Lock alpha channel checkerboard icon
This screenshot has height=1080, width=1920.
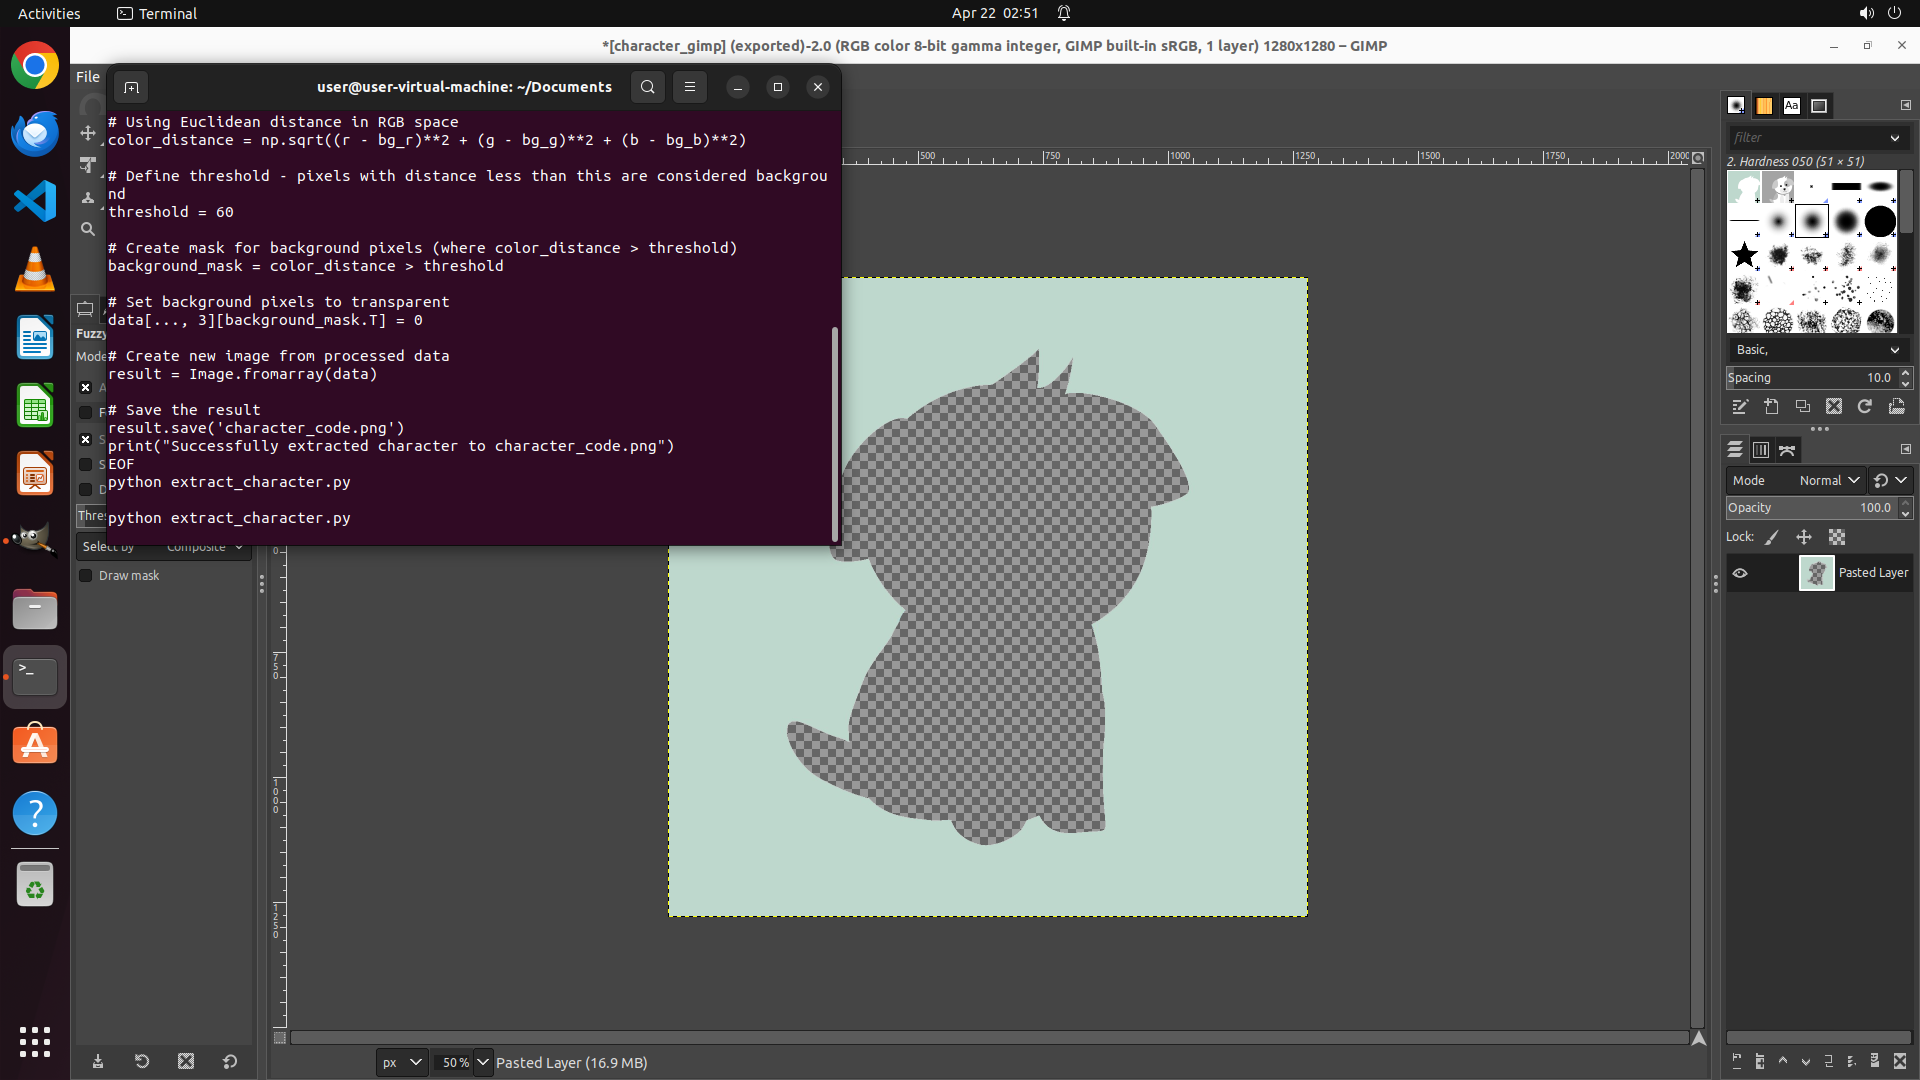click(x=1837, y=538)
